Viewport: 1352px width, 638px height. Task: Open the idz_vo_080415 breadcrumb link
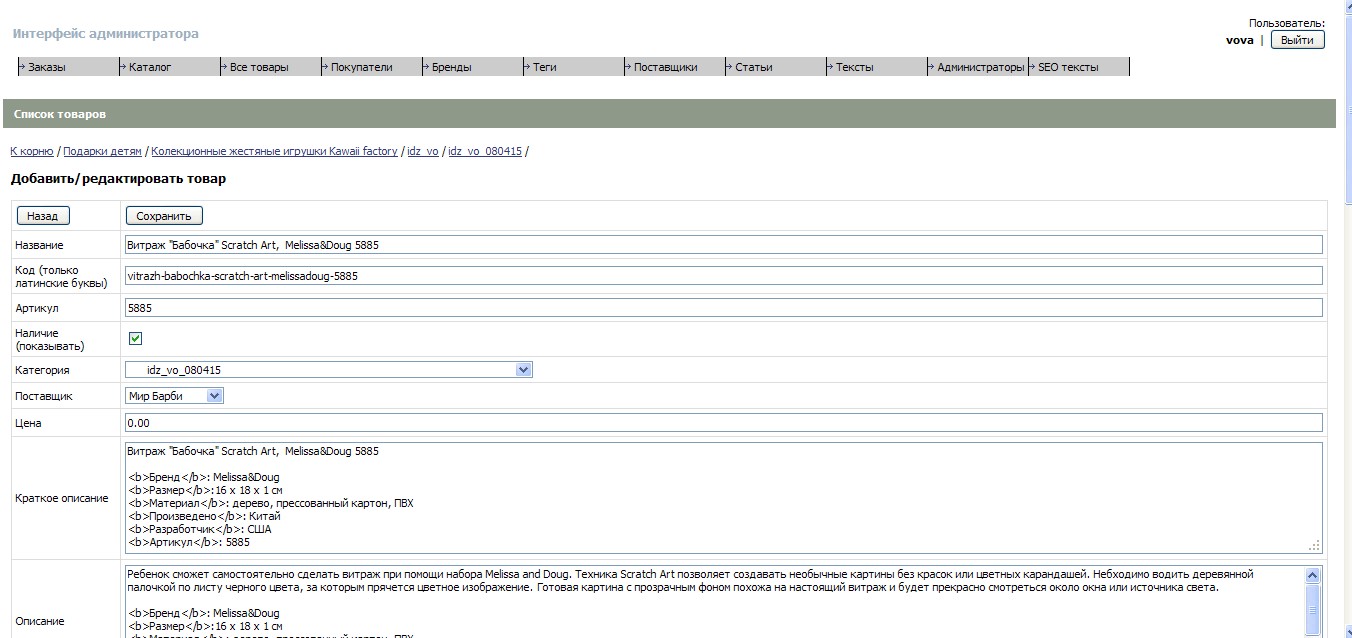pos(485,151)
